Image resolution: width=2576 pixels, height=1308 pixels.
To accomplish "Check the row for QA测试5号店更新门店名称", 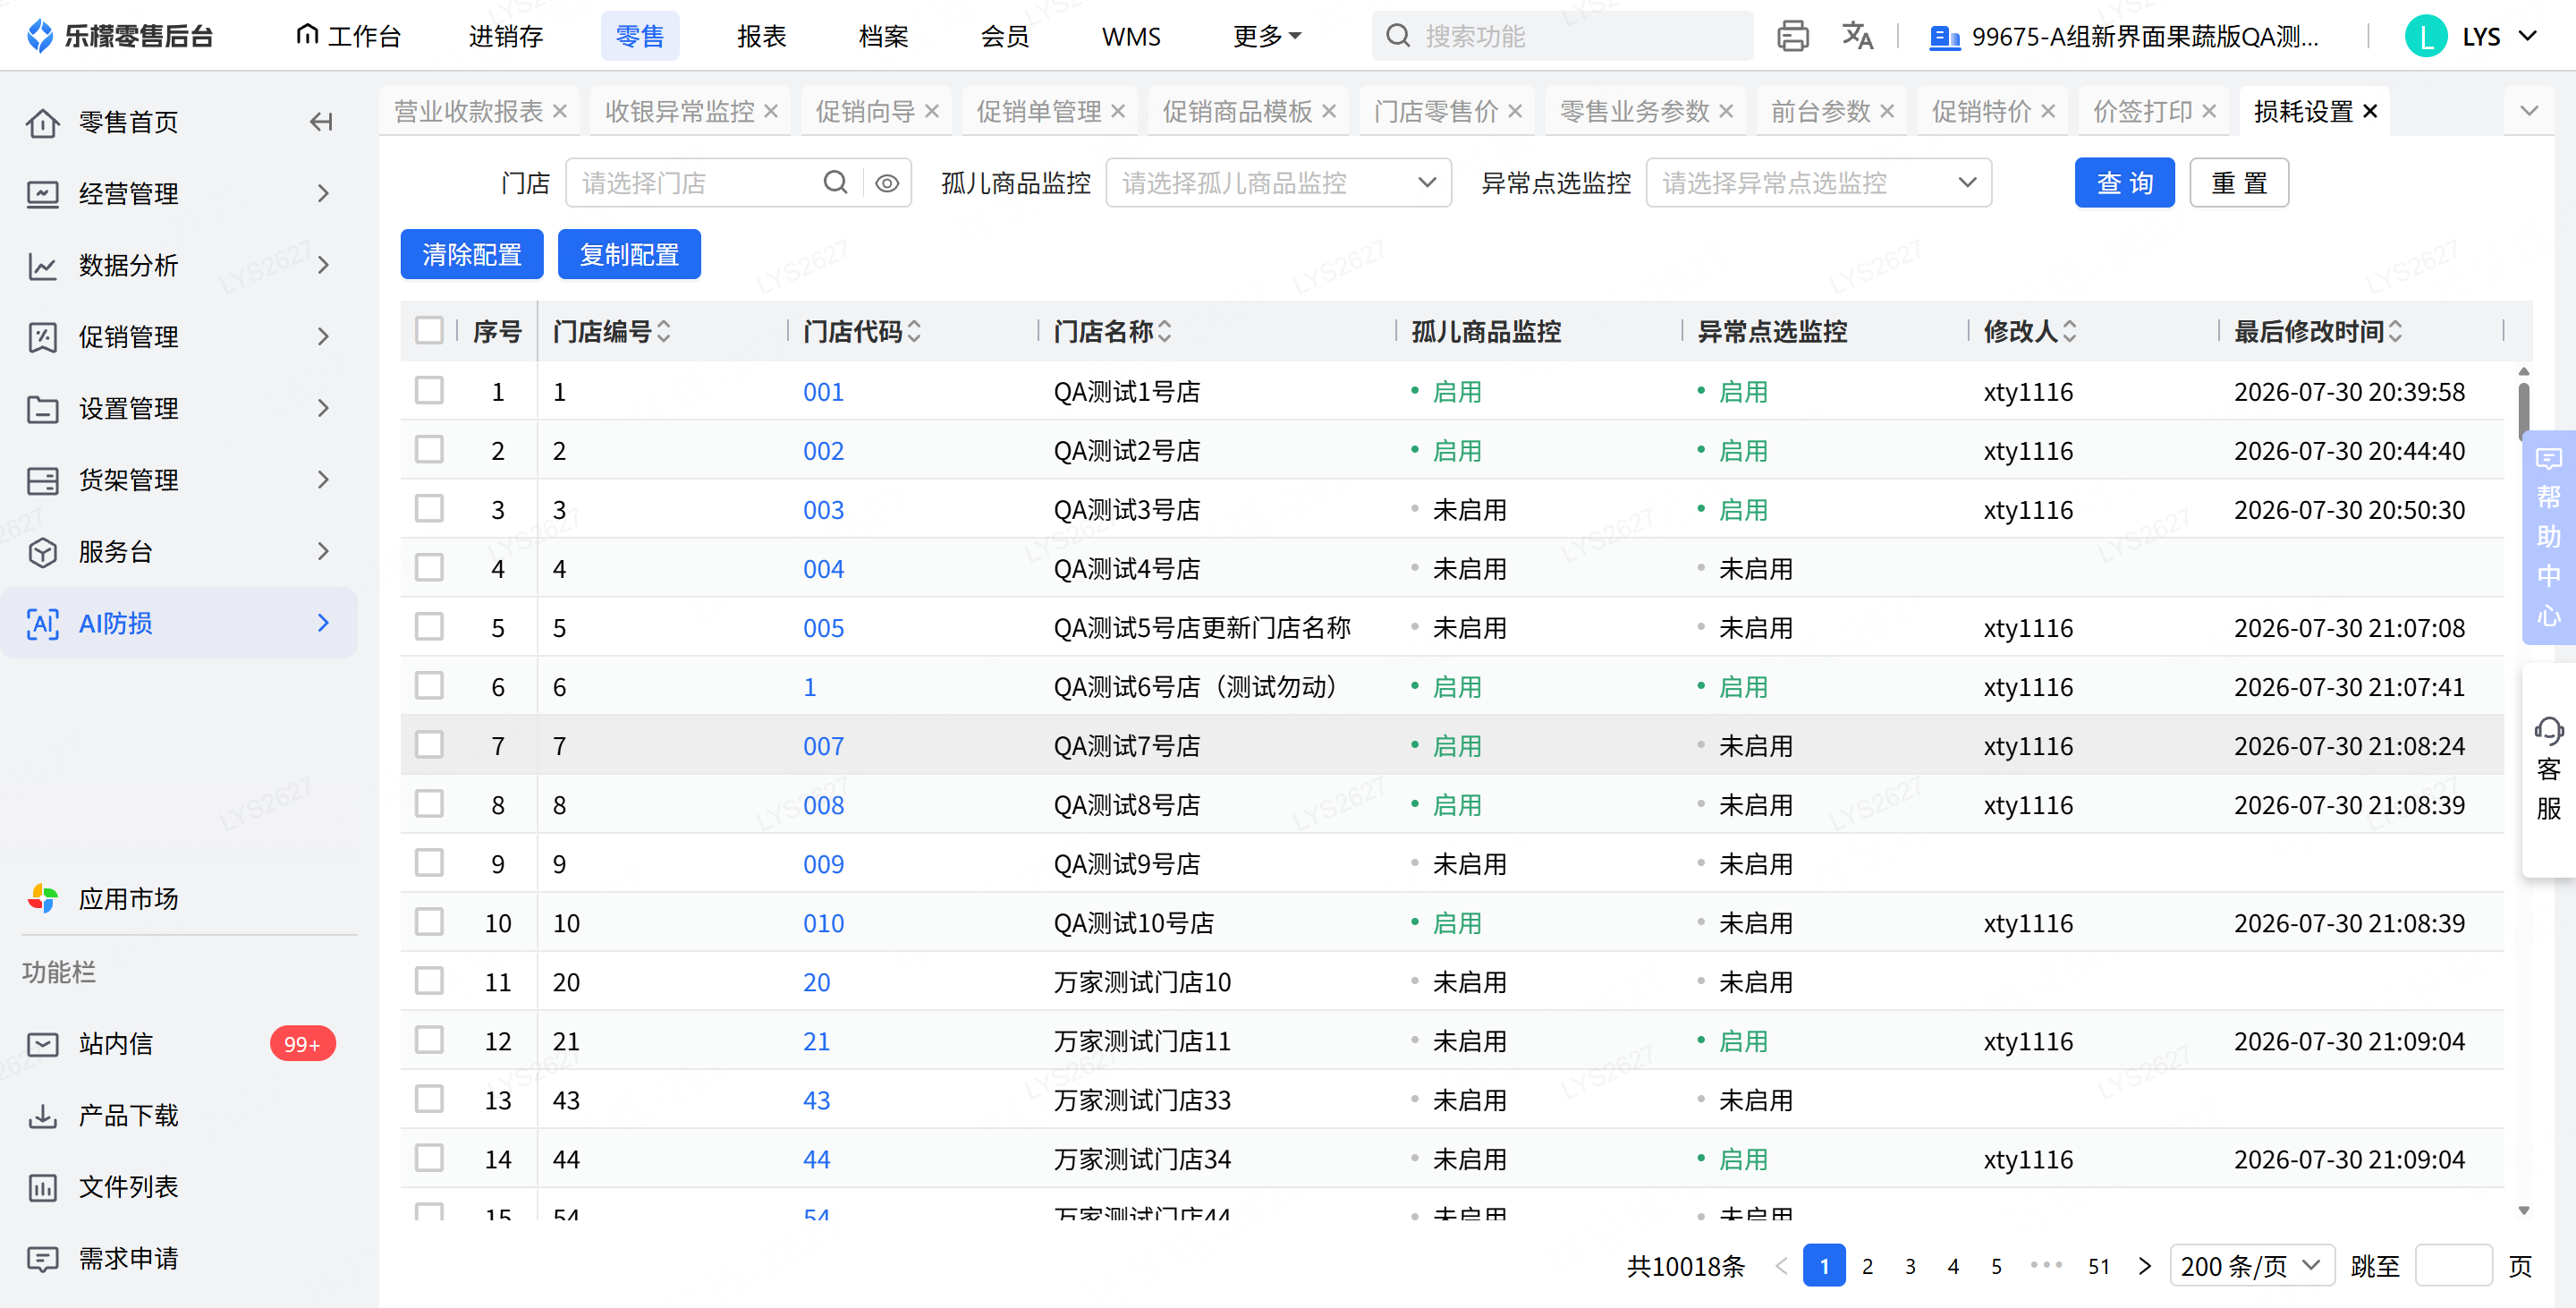I will click(x=429, y=626).
